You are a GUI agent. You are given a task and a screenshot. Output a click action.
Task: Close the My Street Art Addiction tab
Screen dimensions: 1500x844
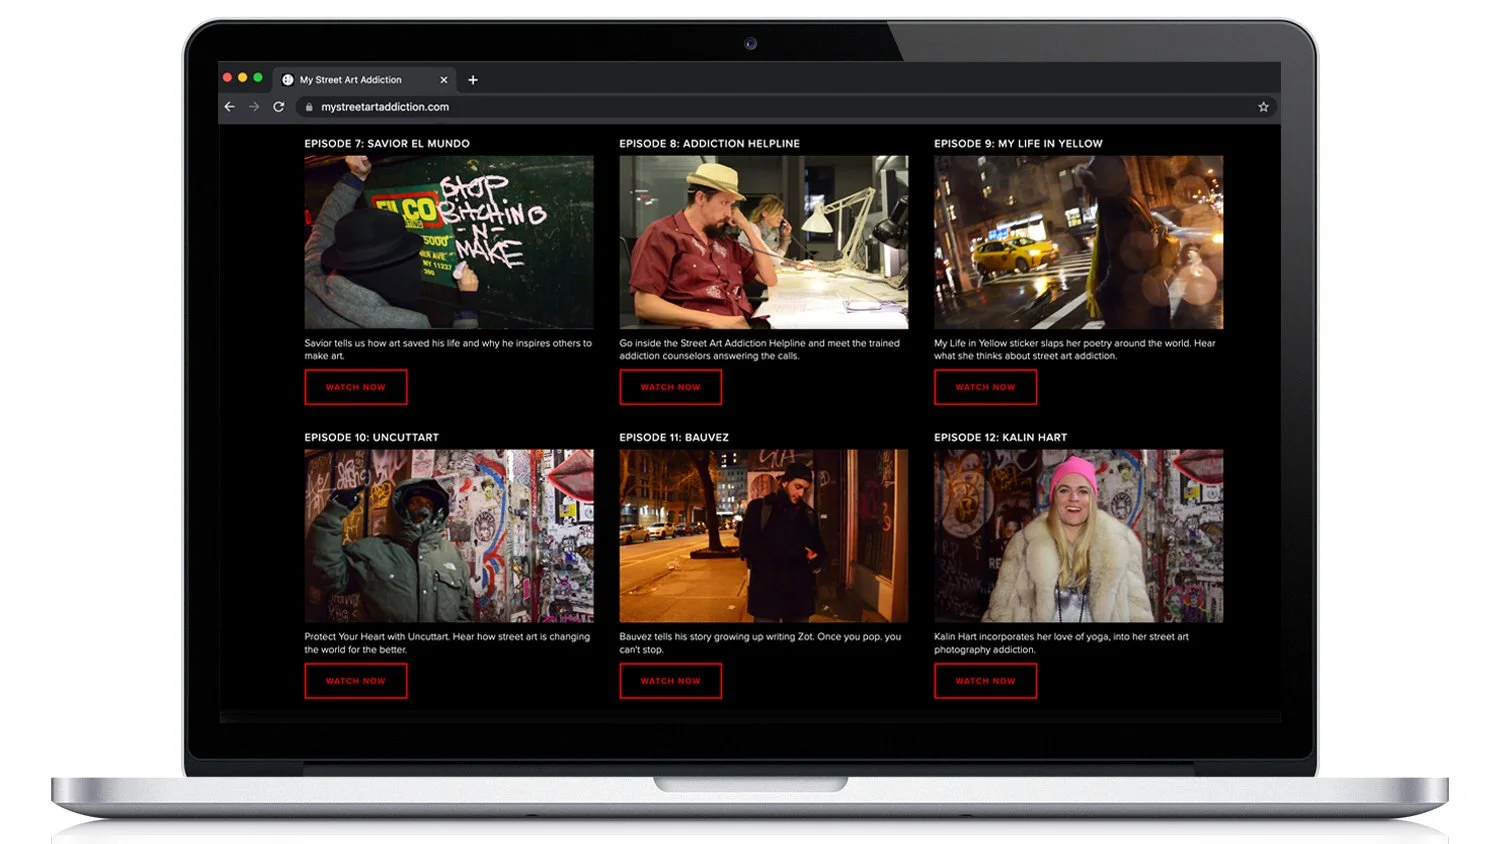[x=444, y=80]
